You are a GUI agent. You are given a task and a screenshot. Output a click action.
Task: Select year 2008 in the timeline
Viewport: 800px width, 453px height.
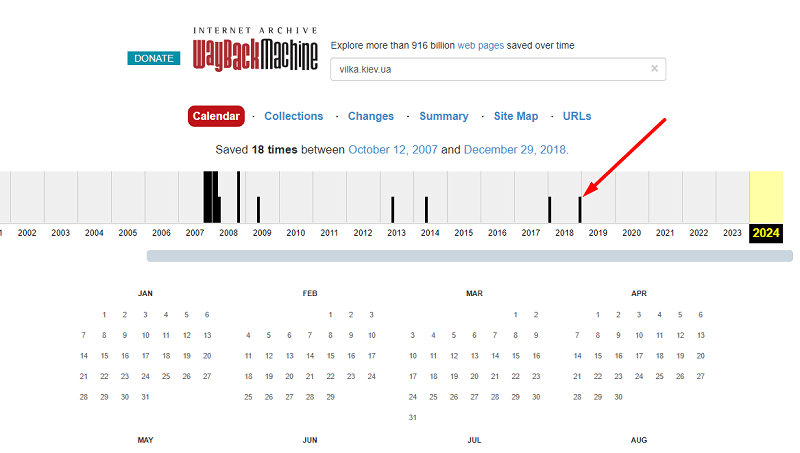pos(228,233)
